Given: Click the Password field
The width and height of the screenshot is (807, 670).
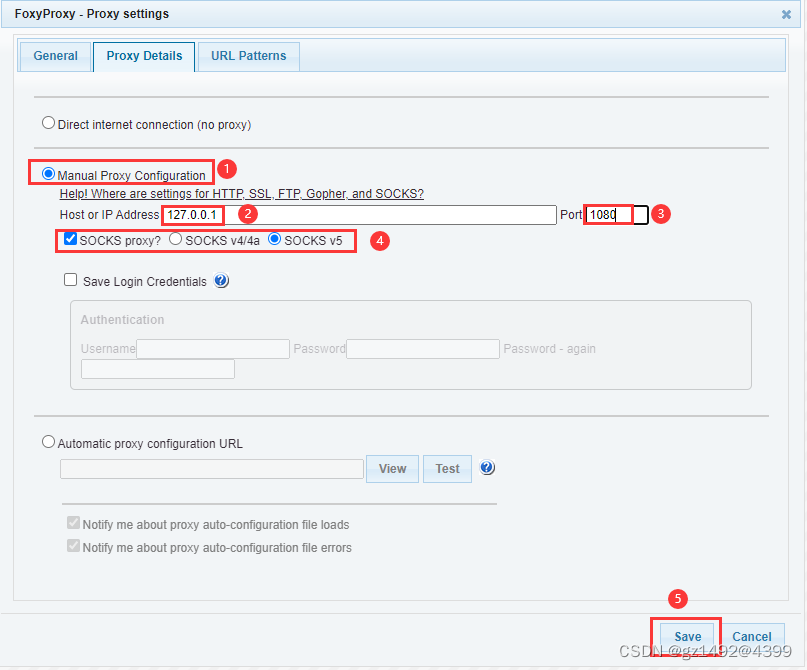Looking at the screenshot, I should click(x=423, y=349).
